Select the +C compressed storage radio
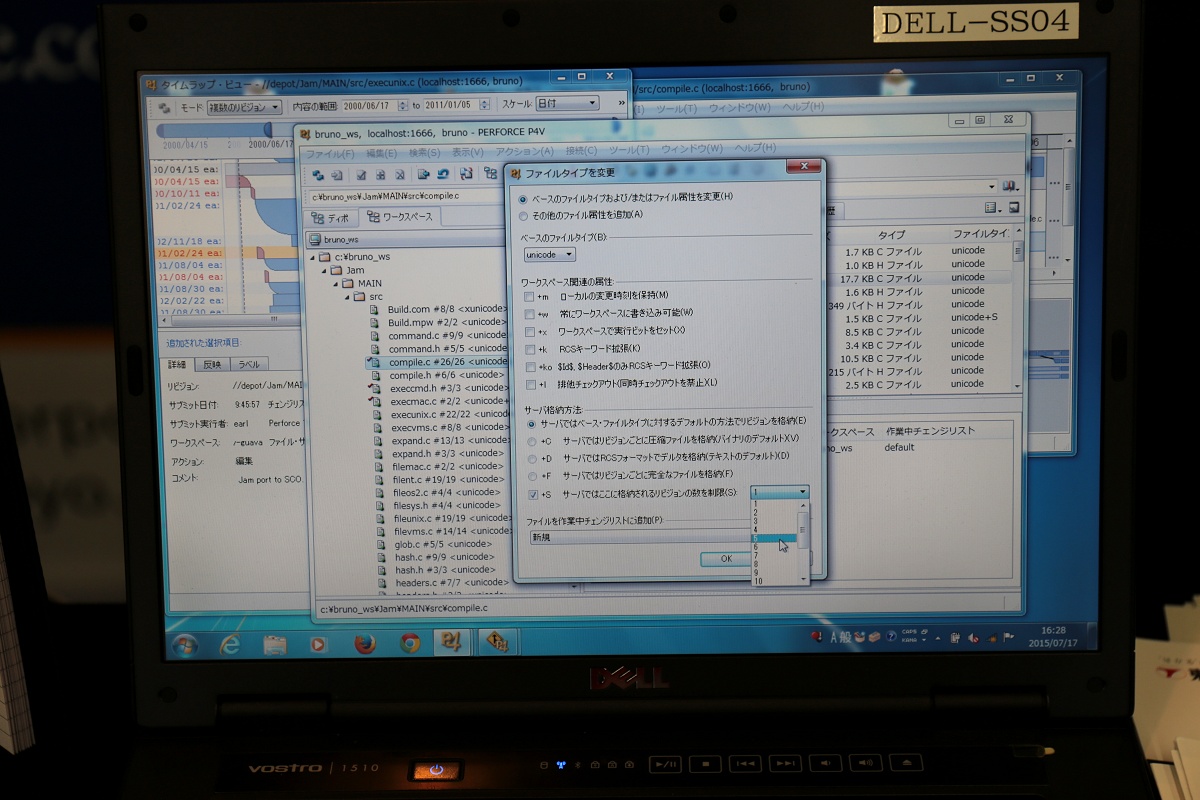 pos(531,440)
